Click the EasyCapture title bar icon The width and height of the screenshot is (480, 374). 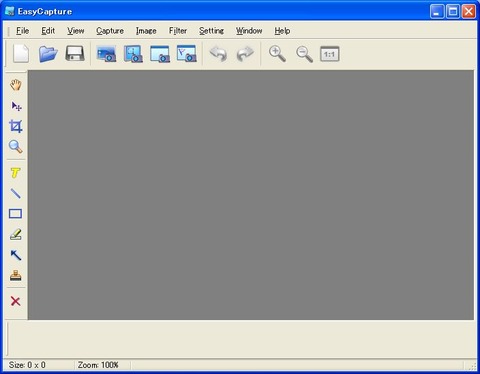point(10,11)
